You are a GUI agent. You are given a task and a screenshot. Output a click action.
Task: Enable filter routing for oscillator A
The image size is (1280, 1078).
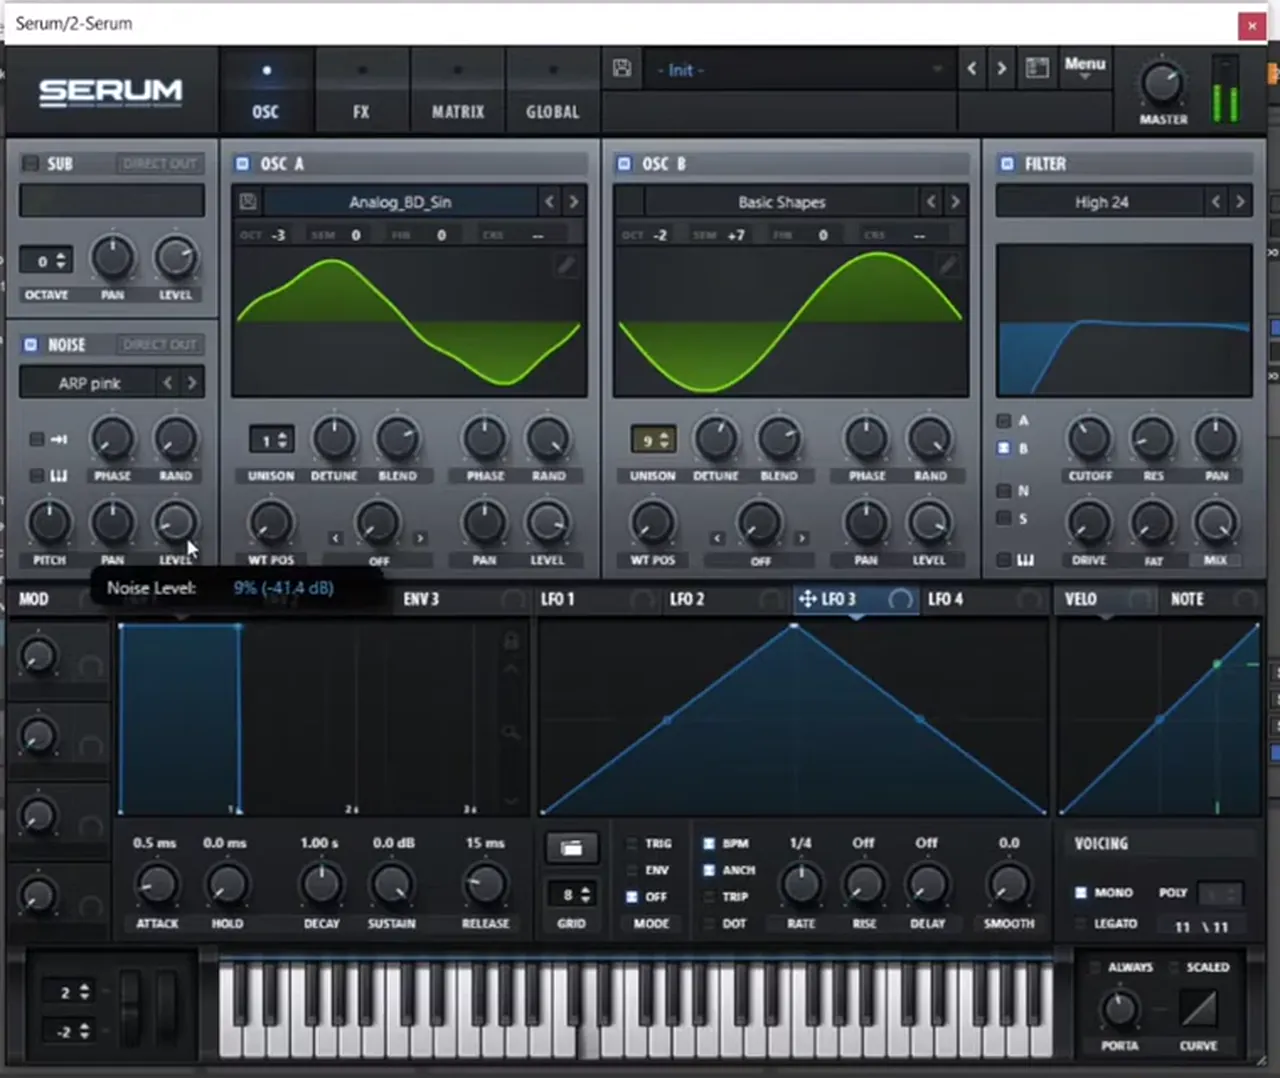point(1003,421)
